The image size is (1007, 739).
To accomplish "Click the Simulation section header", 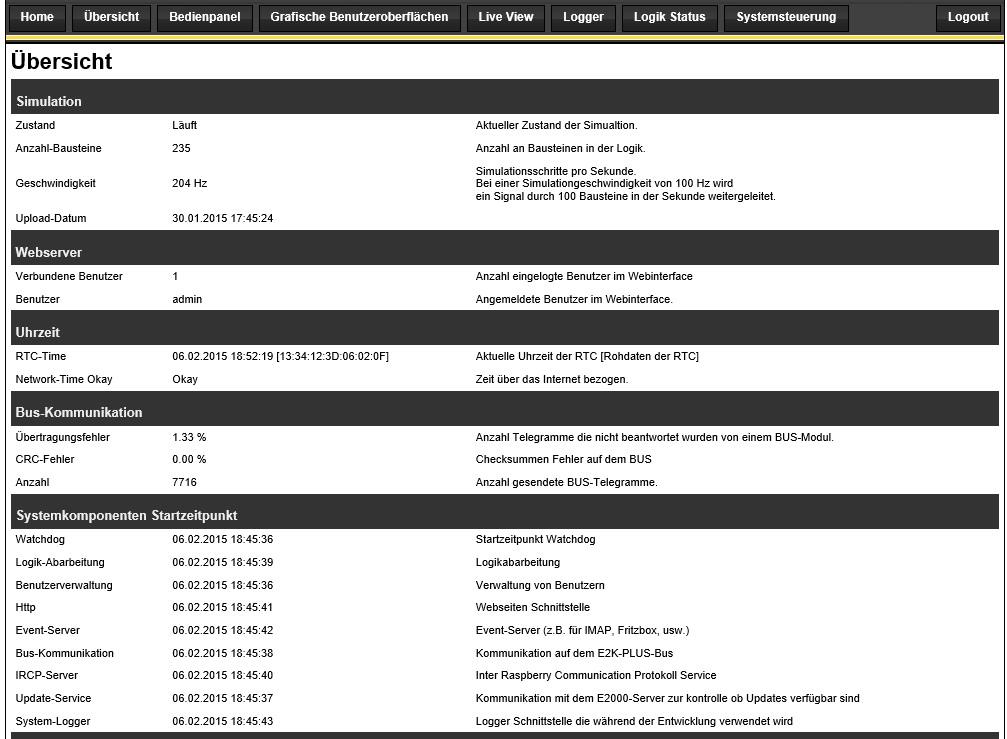I will pyautogui.click(x=49, y=101).
